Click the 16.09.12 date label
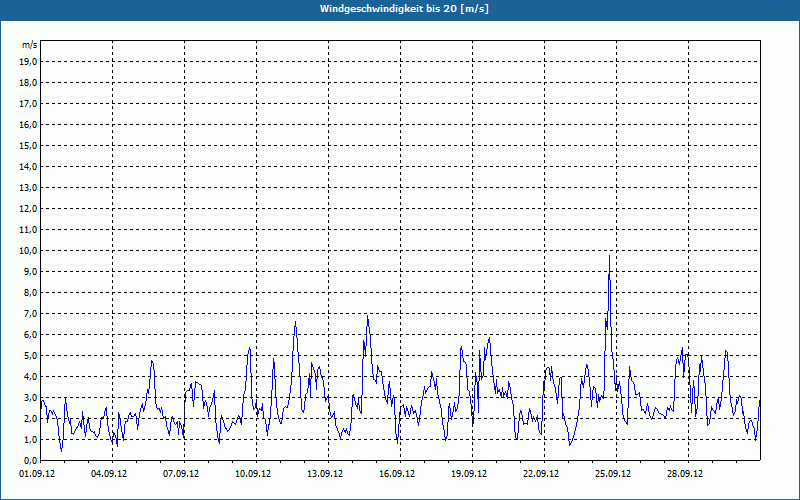 [396, 473]
